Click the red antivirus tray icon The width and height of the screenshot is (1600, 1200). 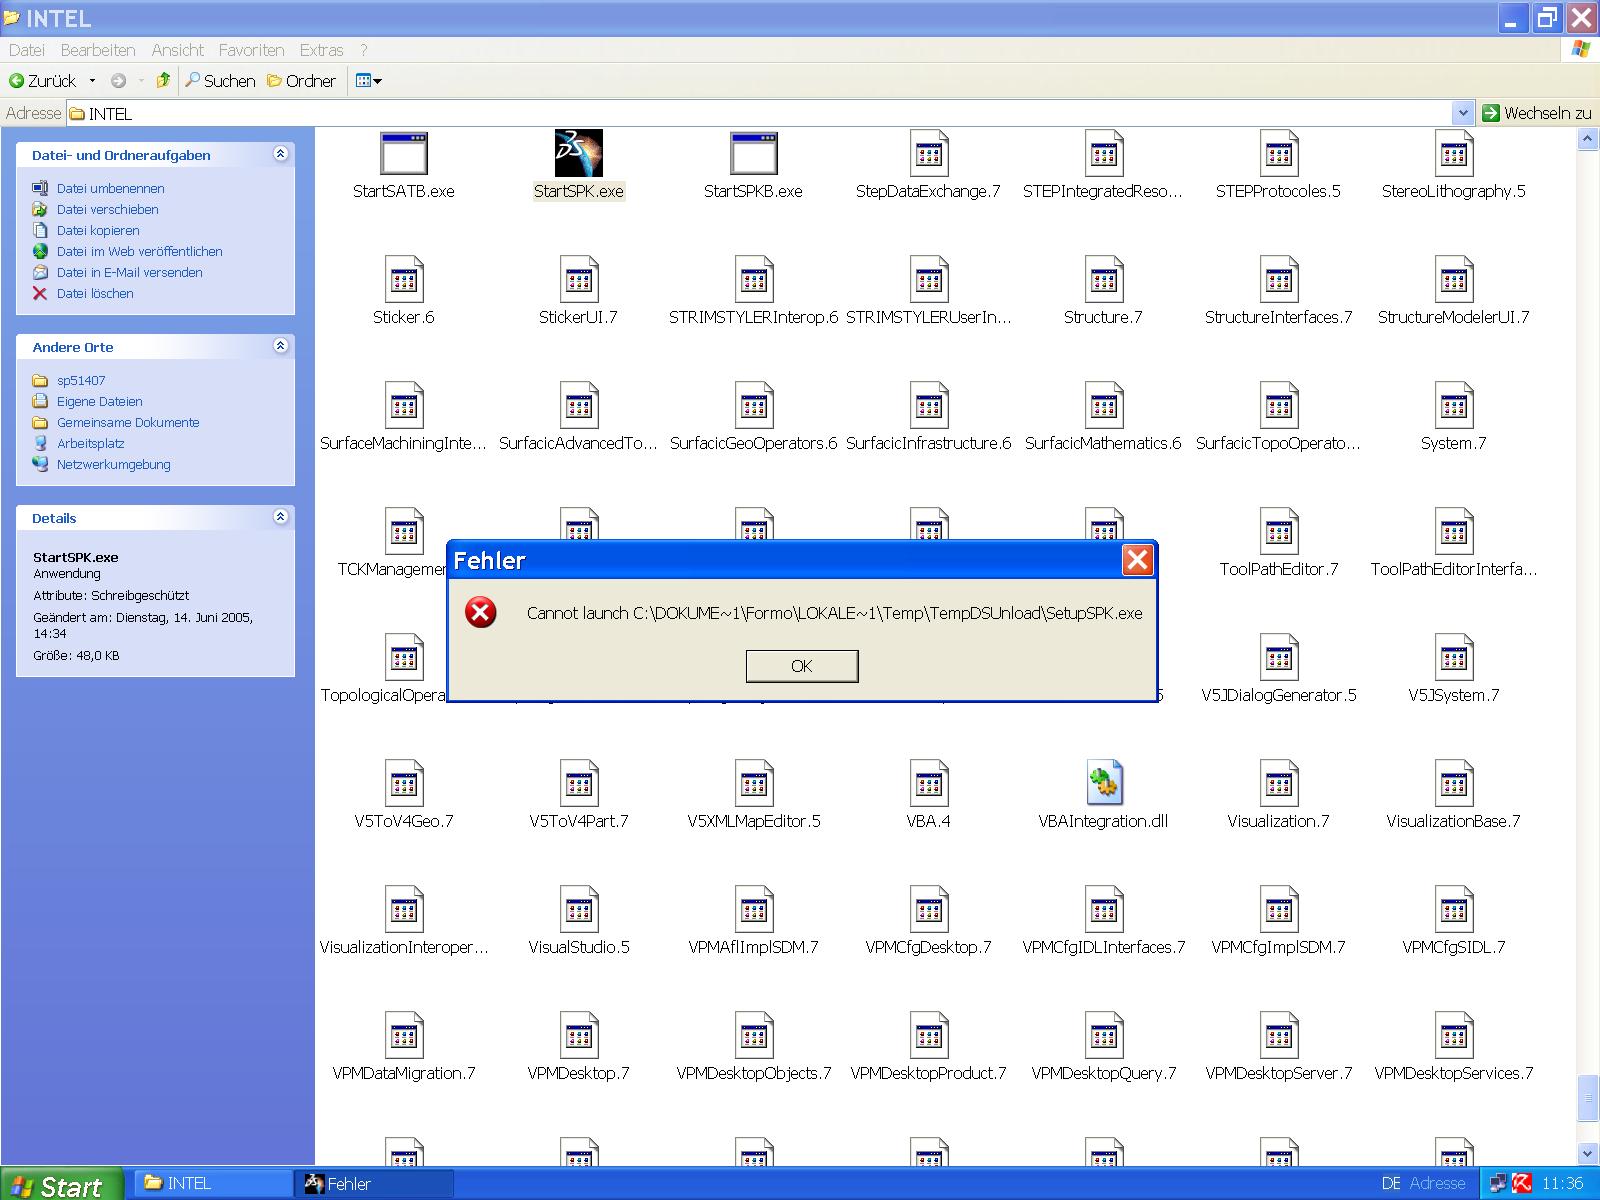coord(1522,1184)
